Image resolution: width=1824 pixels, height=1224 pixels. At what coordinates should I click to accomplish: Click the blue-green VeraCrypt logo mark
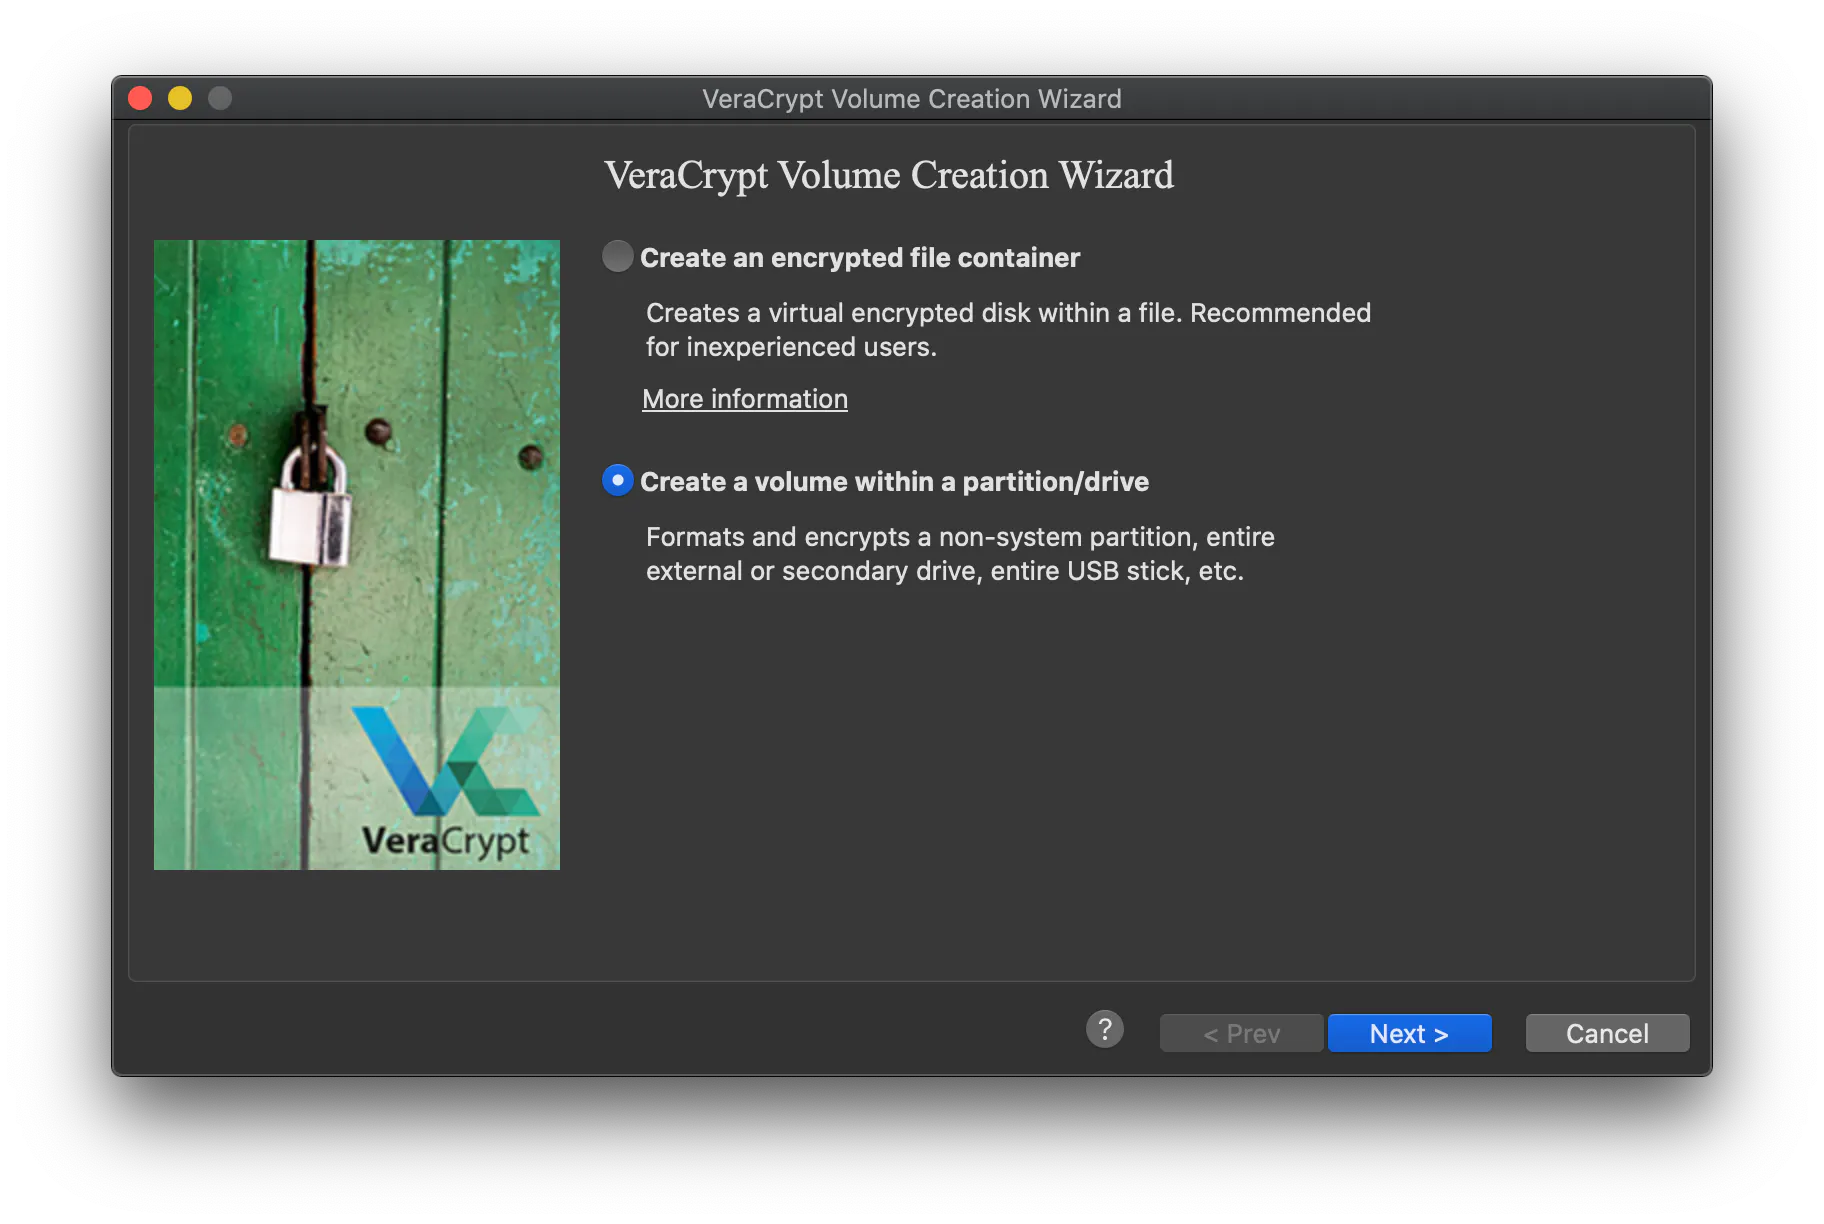coord(445,761)
